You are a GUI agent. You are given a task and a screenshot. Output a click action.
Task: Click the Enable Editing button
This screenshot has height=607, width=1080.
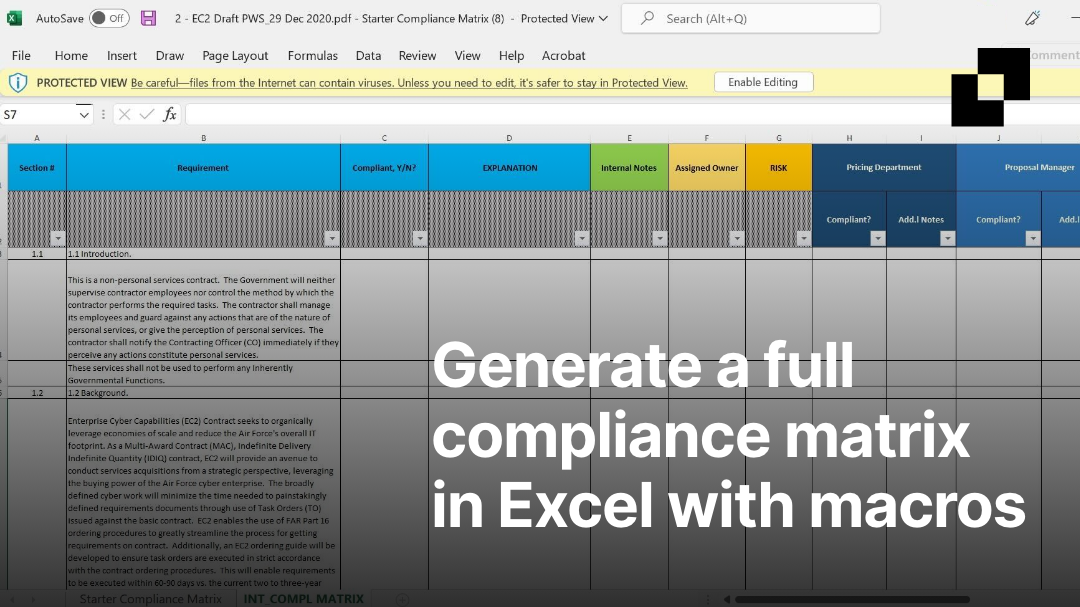pos(762,82)
